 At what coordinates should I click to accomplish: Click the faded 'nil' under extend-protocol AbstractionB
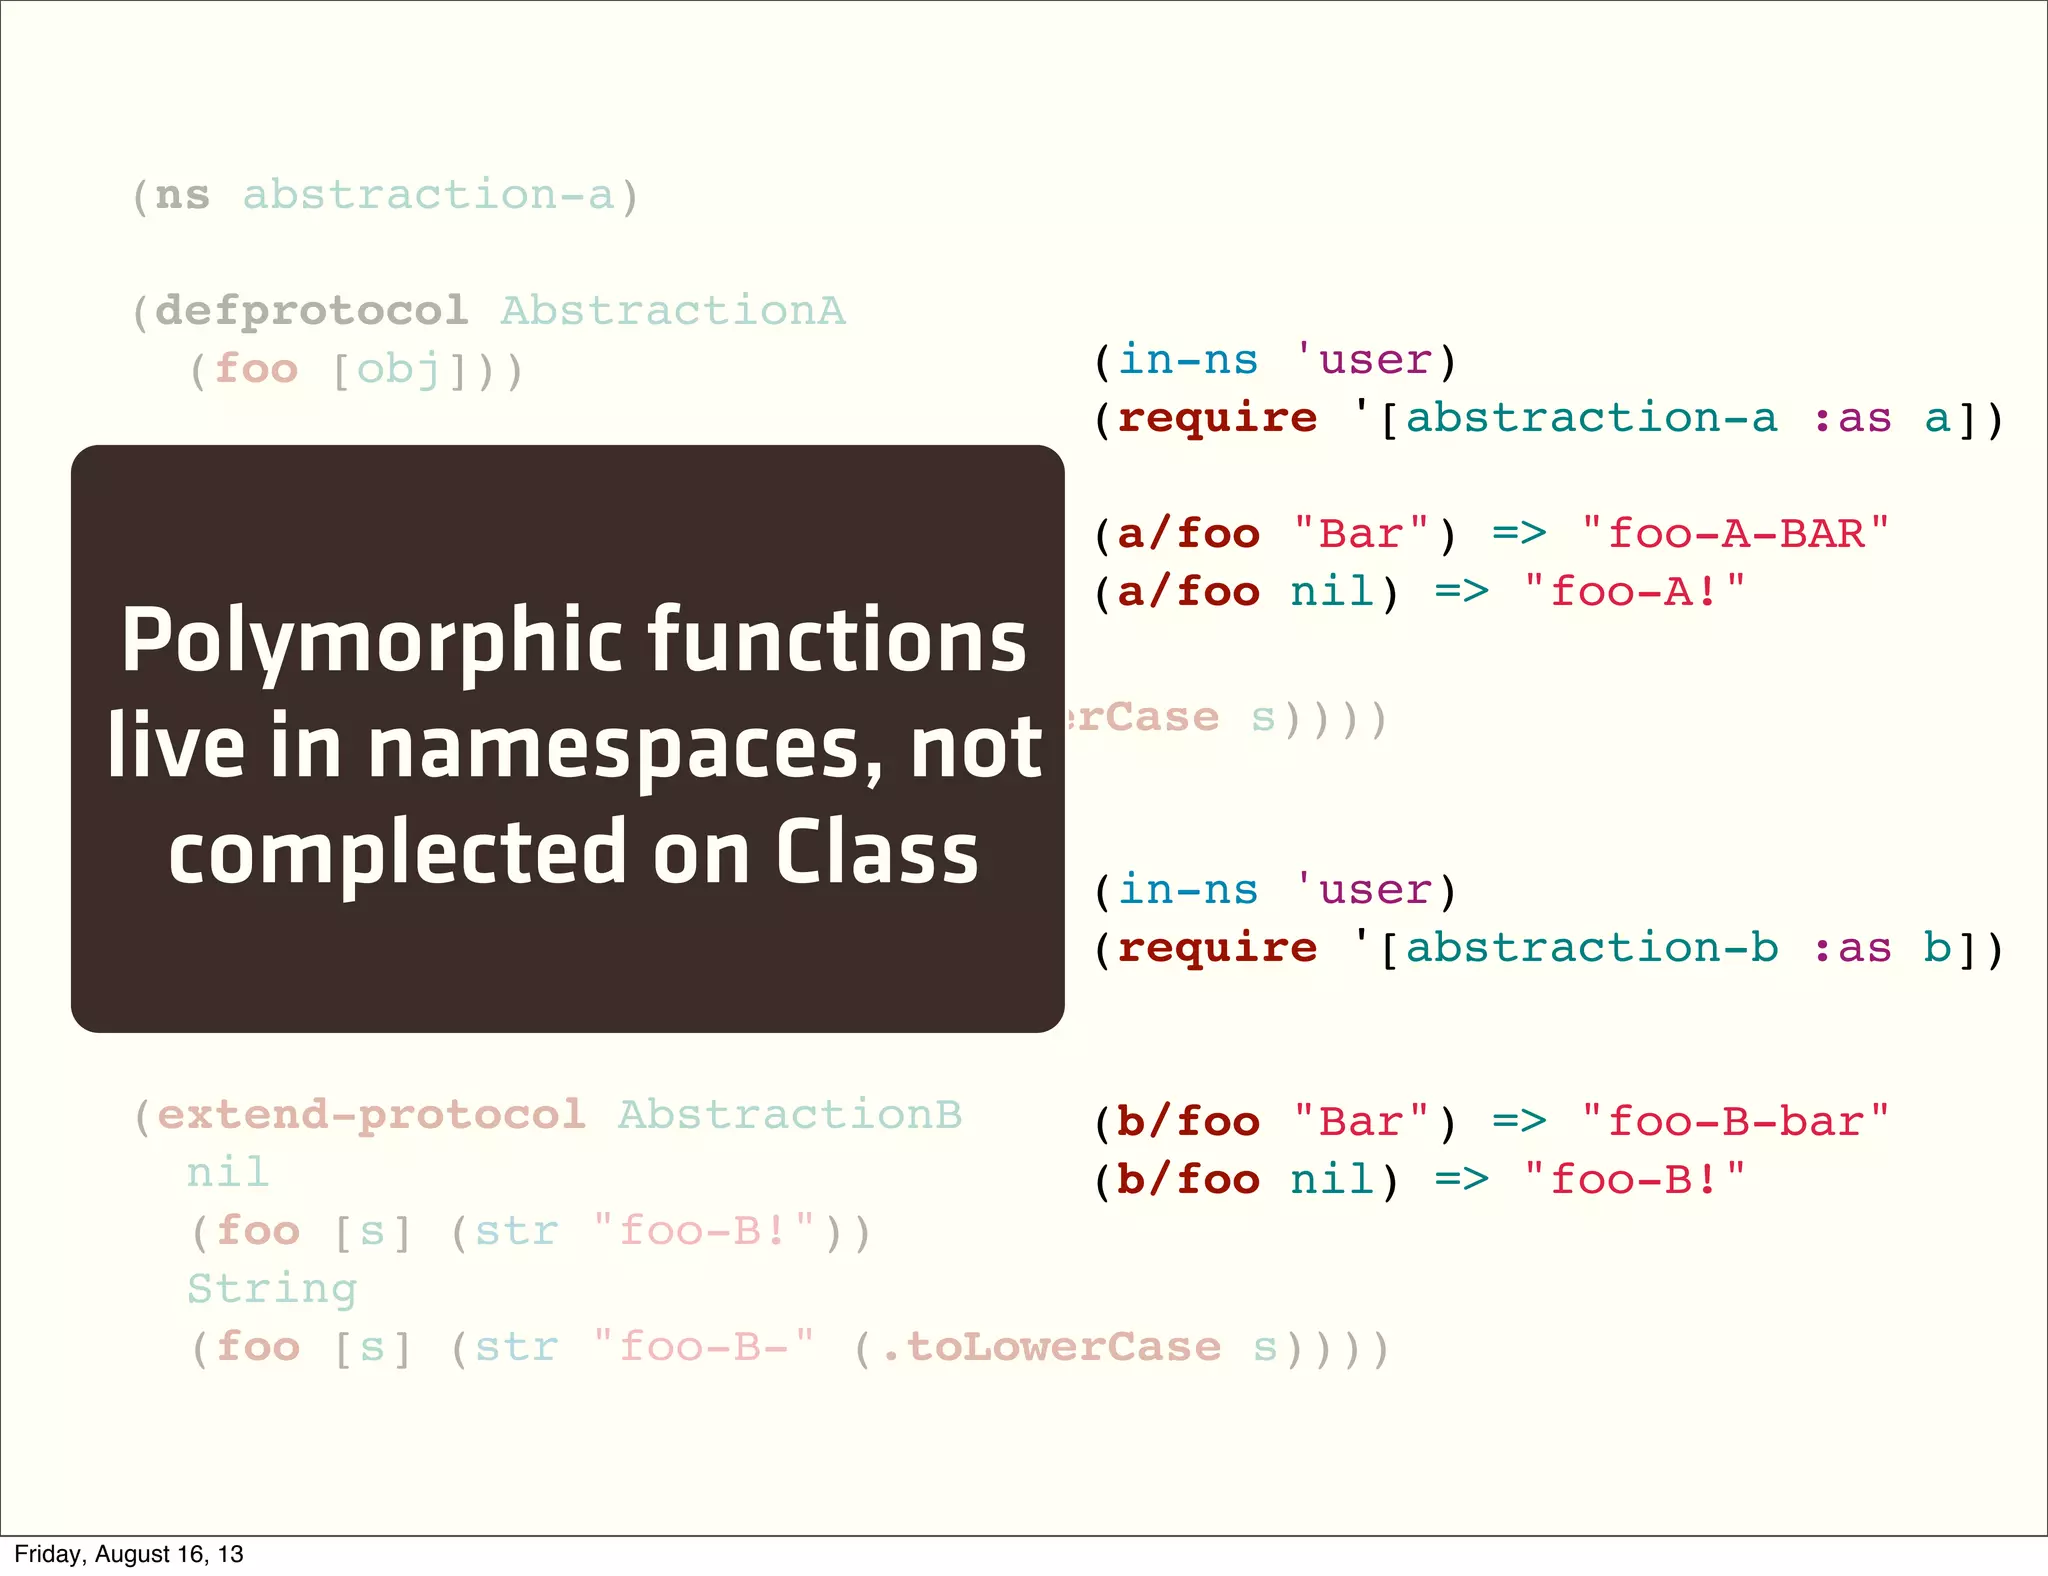coord(228,1172)
